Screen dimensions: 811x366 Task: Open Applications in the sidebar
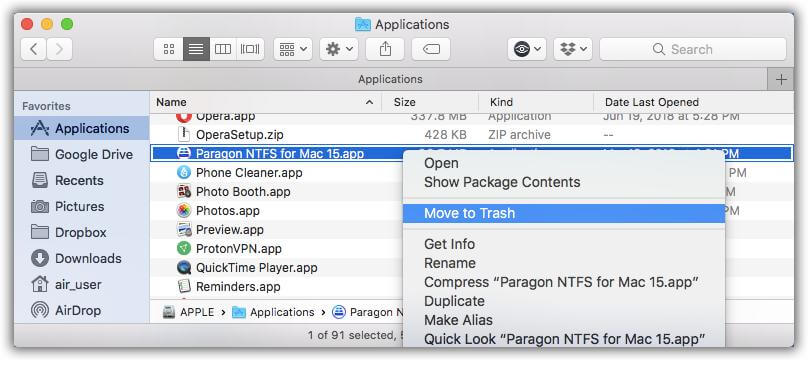(x=82, y=128)
